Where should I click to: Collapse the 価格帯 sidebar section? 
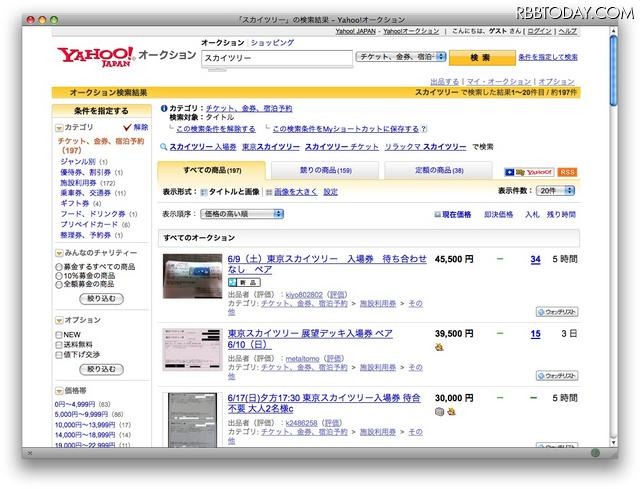coord(59,391)
